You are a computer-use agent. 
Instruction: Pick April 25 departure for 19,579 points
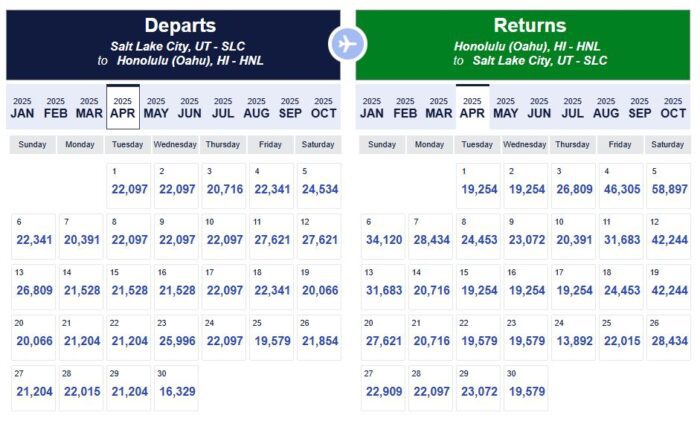click(271, 337)
